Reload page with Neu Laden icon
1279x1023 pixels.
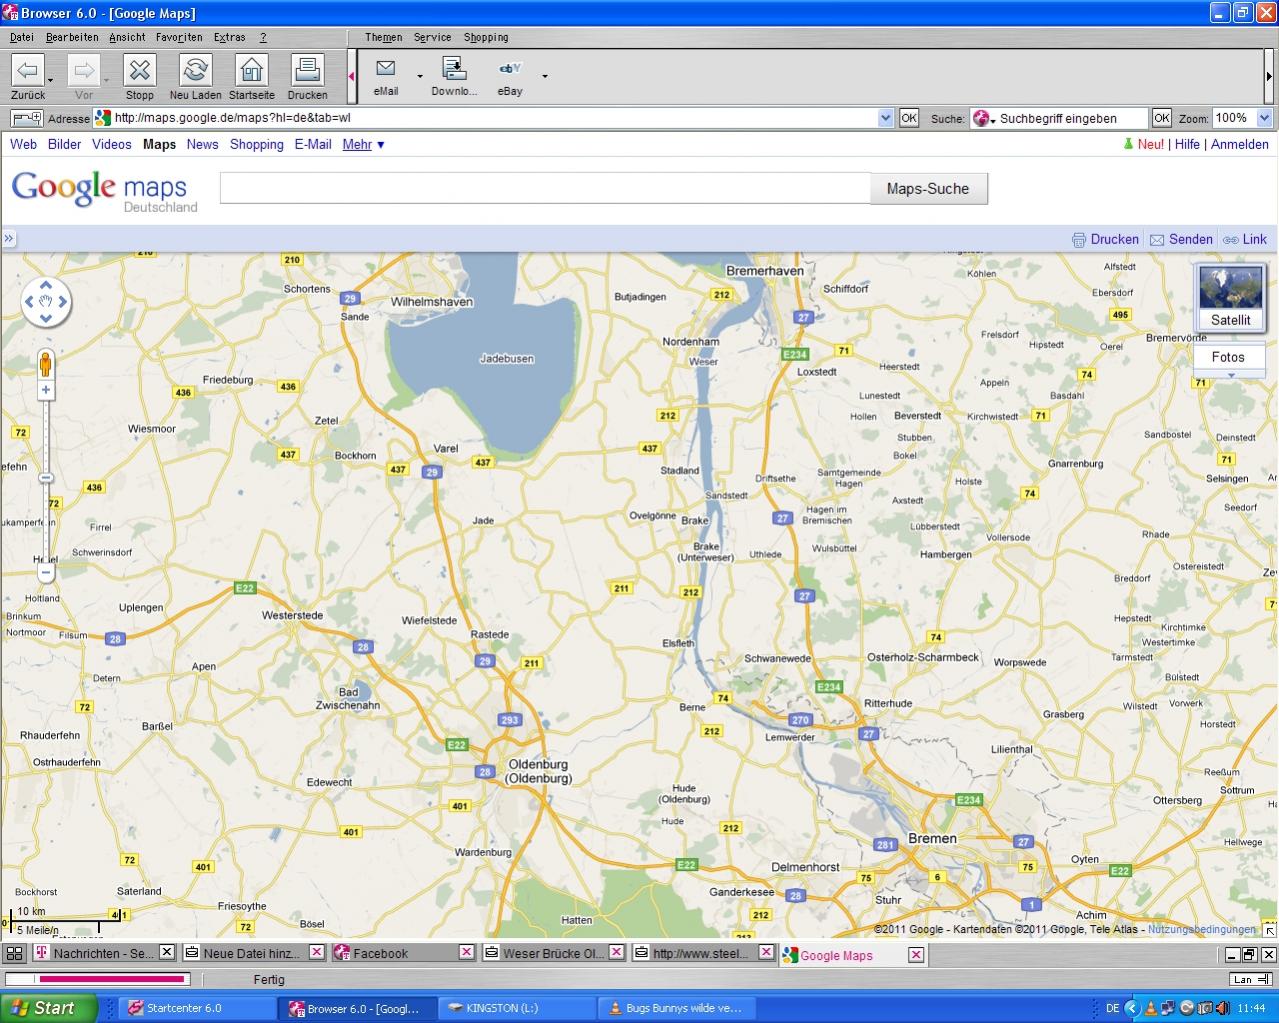point(195,70)
